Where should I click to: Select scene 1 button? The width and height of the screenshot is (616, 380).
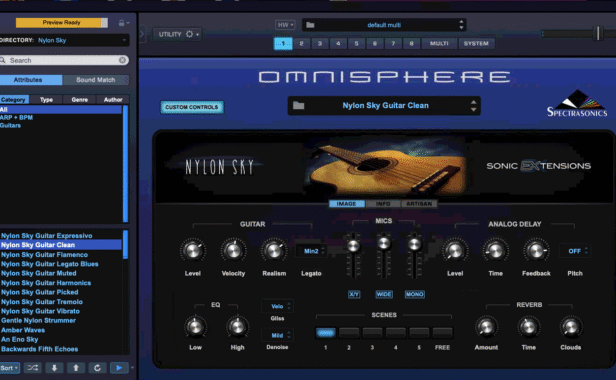point(326,333)
